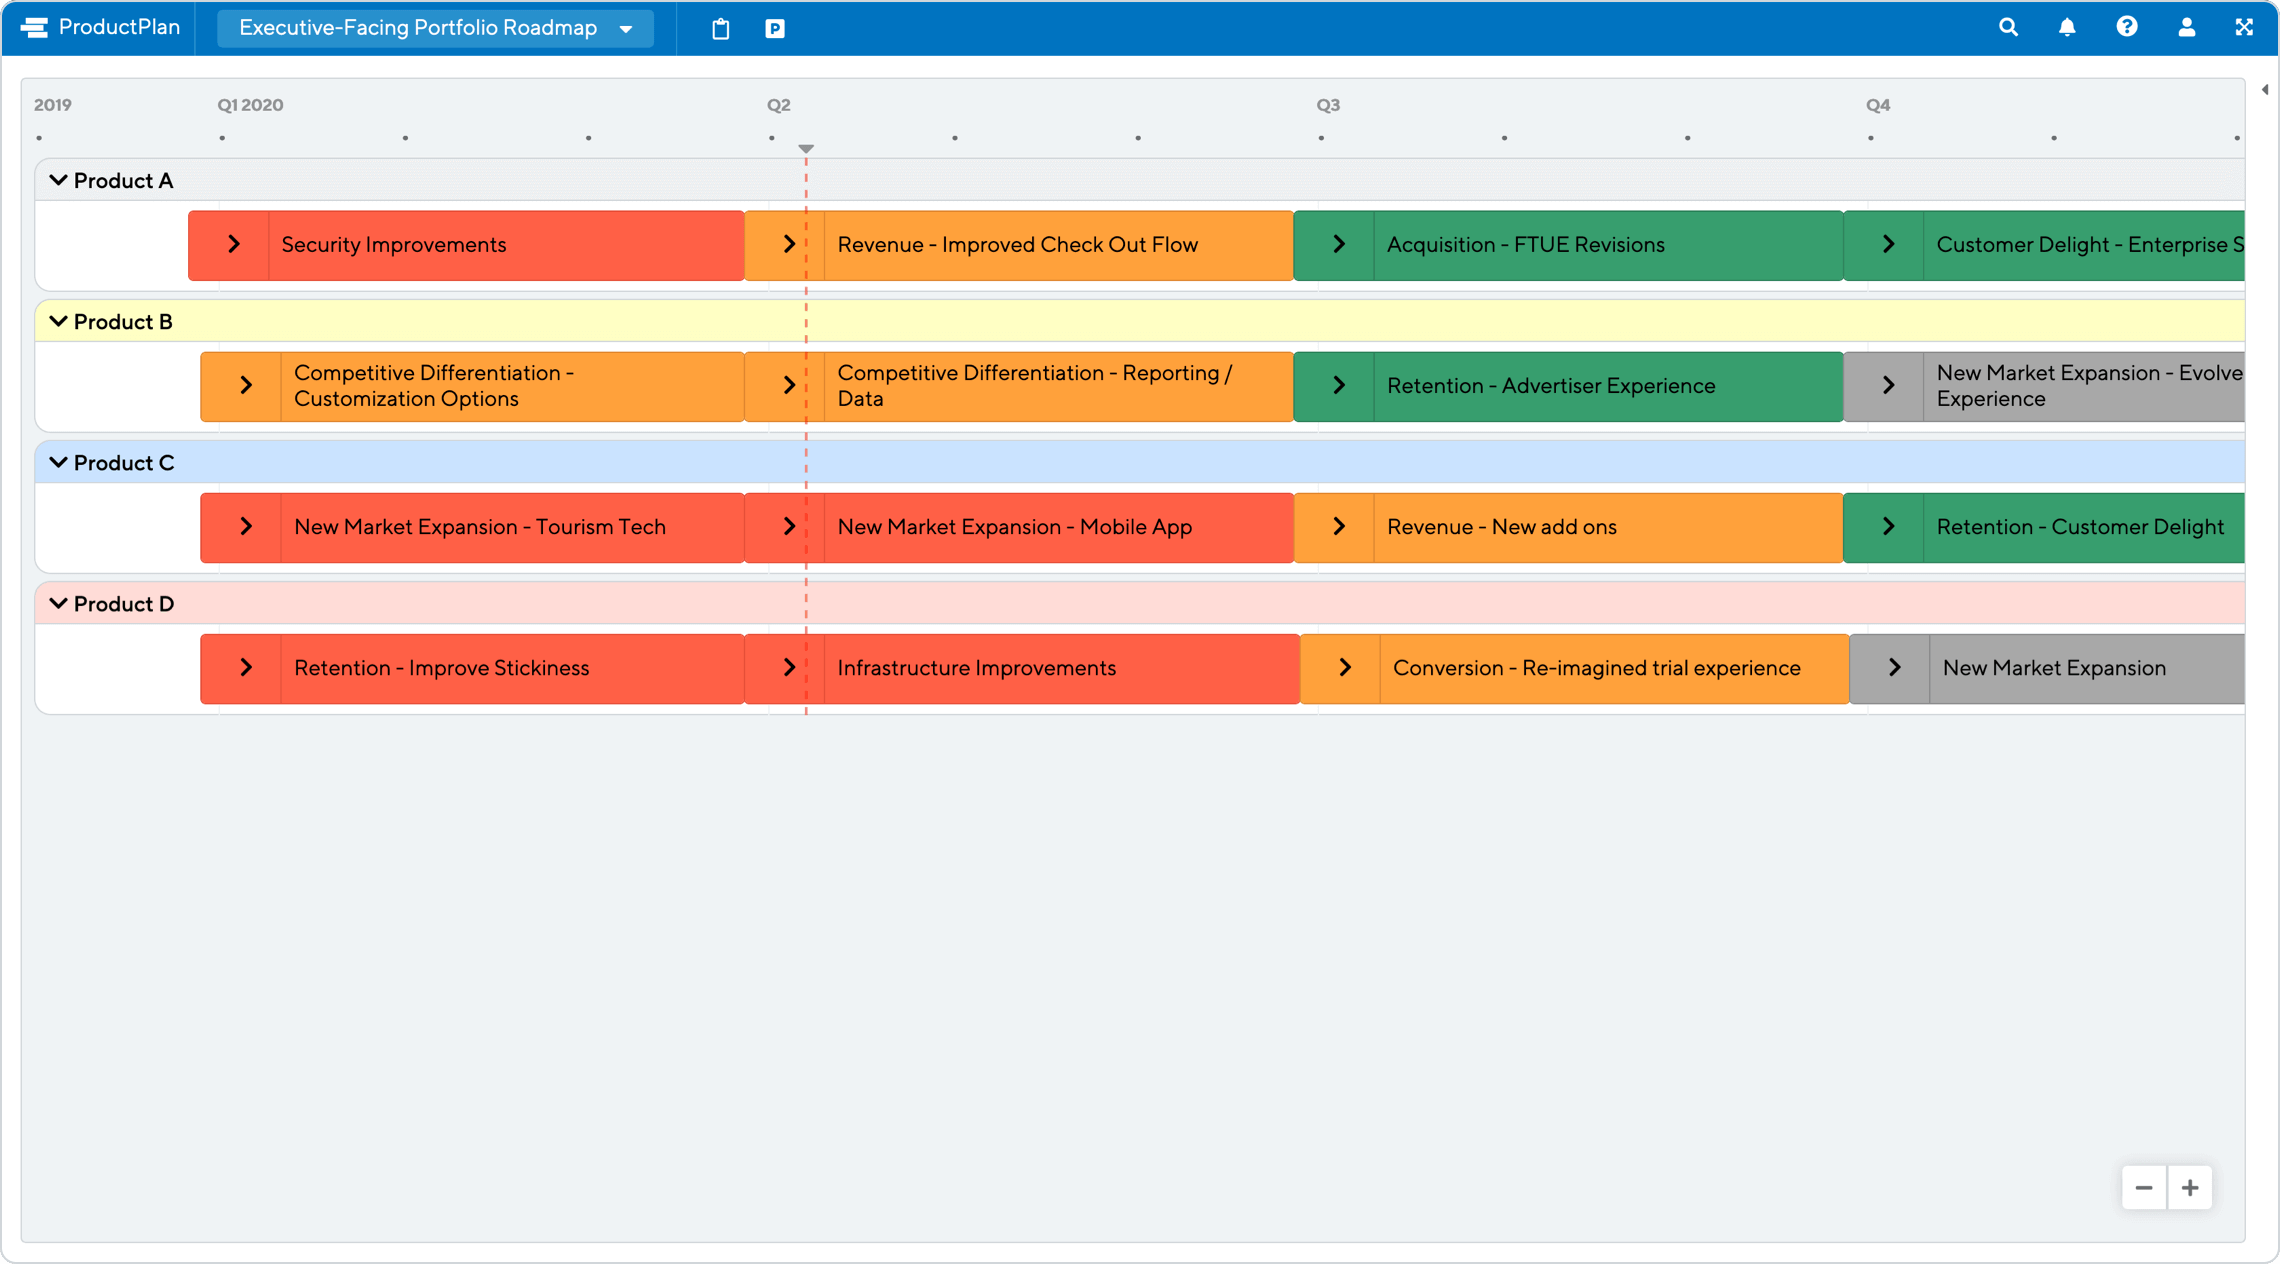Open the user account icon
2280x1264 pixels.
click(2187, 28)
